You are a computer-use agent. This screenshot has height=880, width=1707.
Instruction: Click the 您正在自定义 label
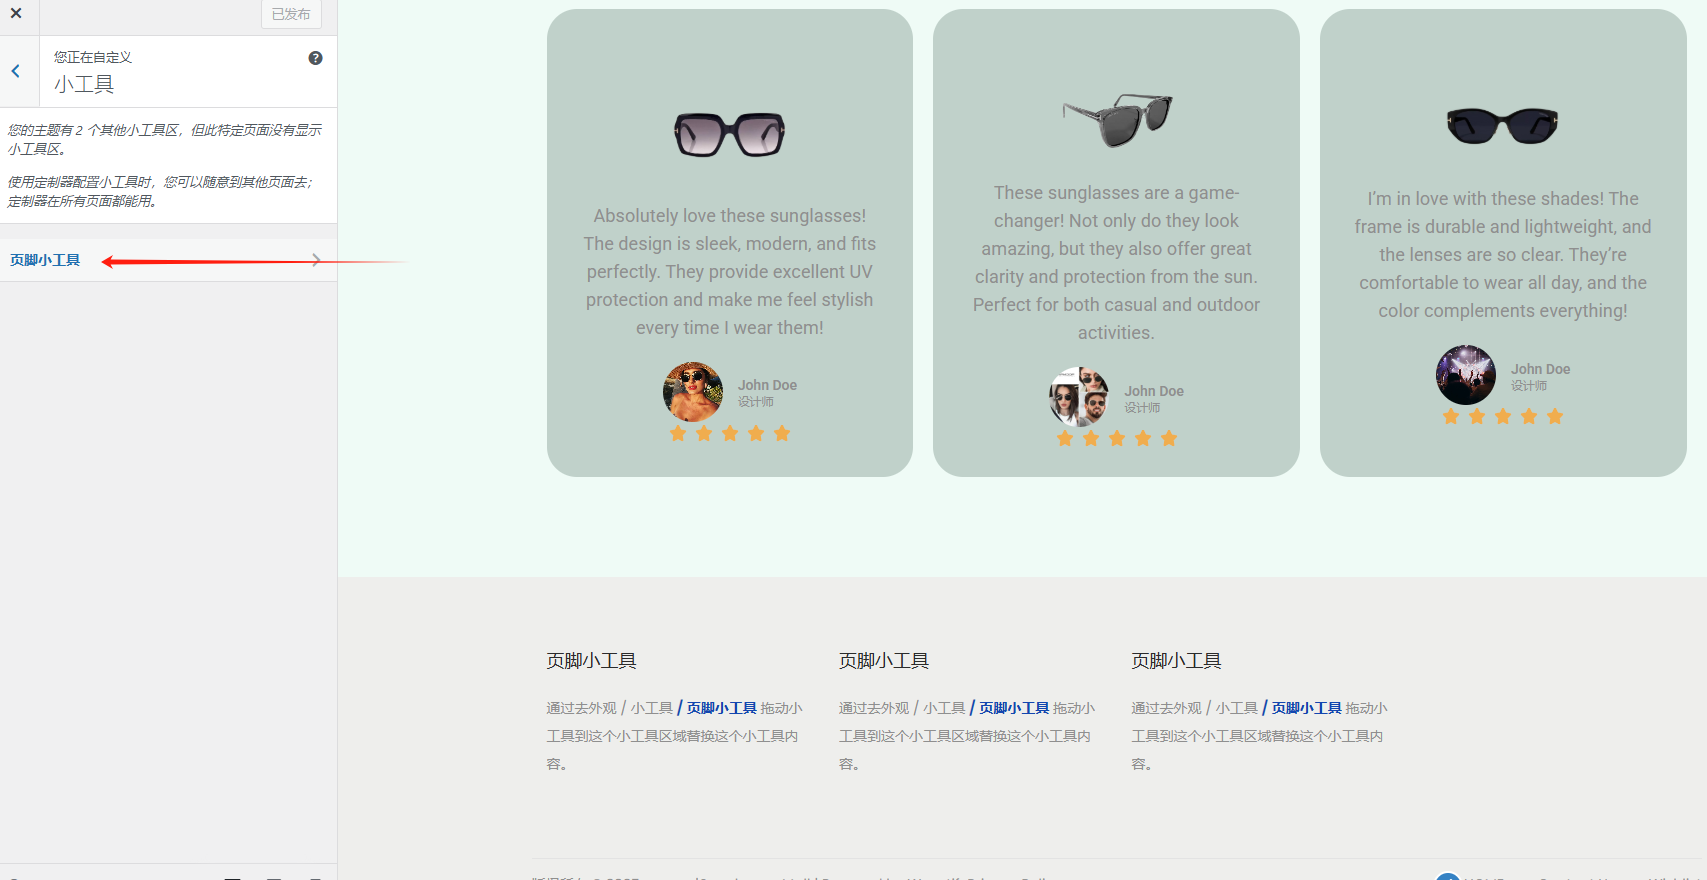pyautogui.click(x=93, y=57)
